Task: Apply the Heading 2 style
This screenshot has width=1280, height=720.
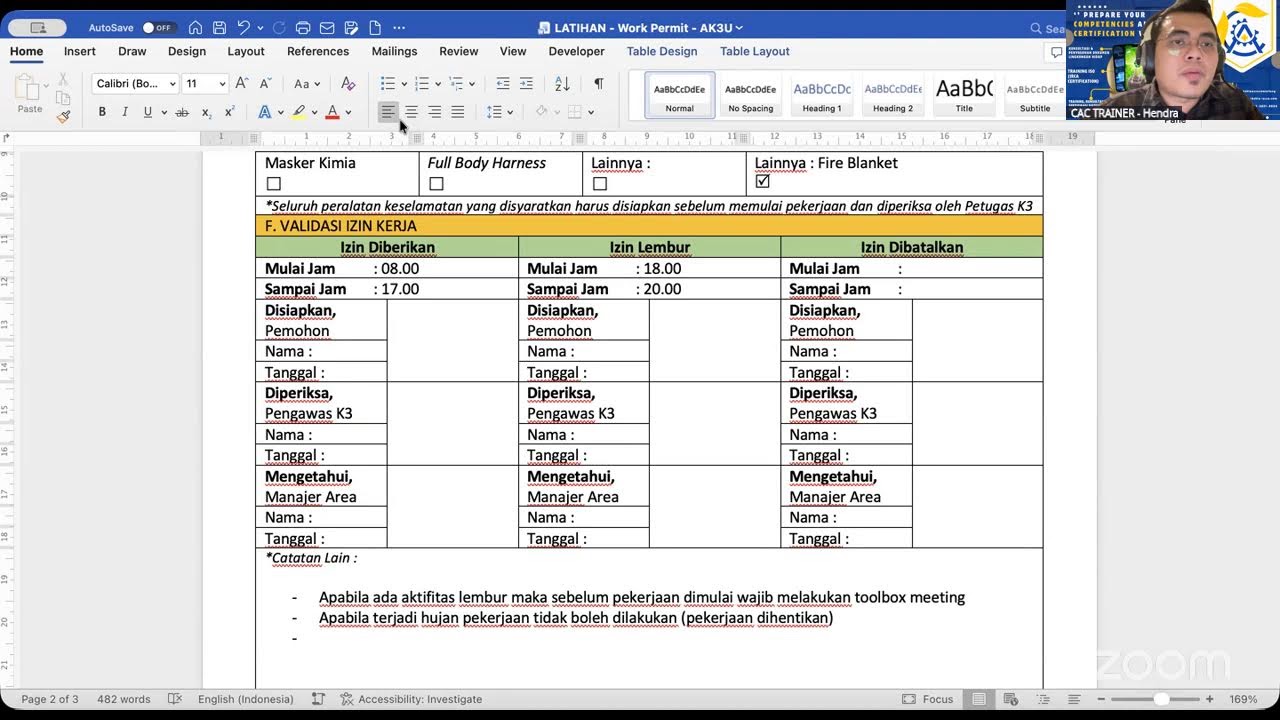Action: pyautogui.click(x=893, y=96)
